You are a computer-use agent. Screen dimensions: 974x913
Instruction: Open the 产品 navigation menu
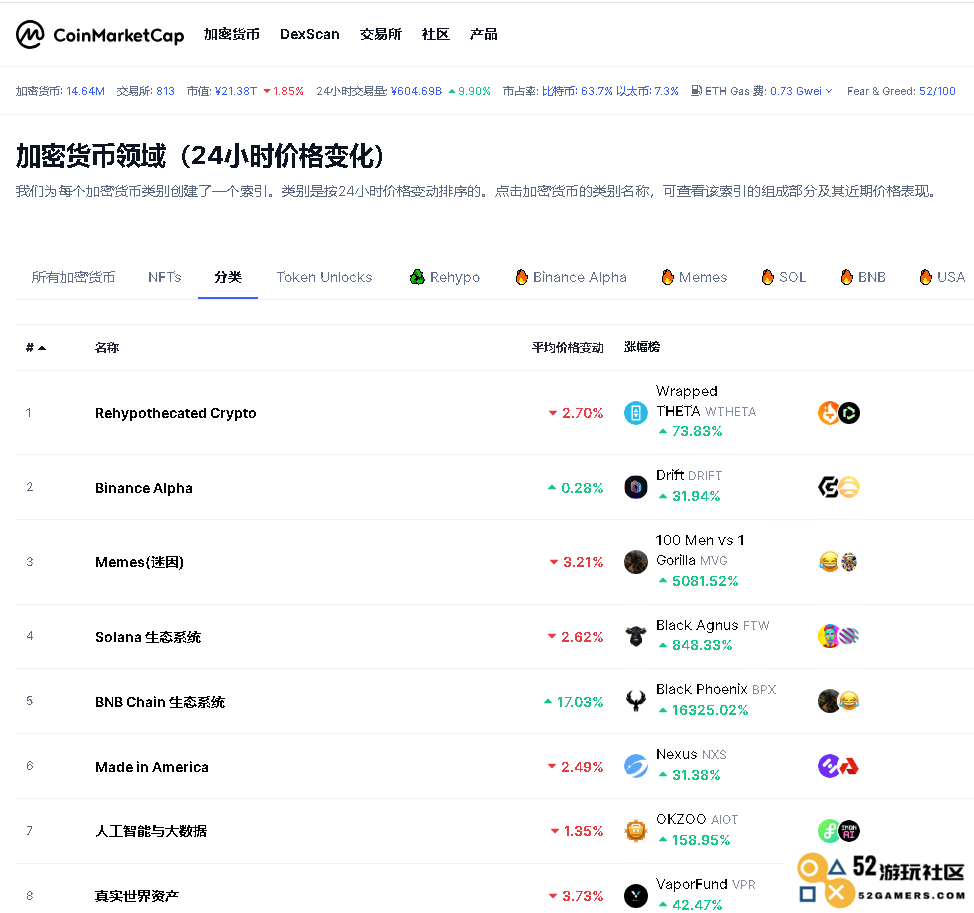tap(483, 34)
